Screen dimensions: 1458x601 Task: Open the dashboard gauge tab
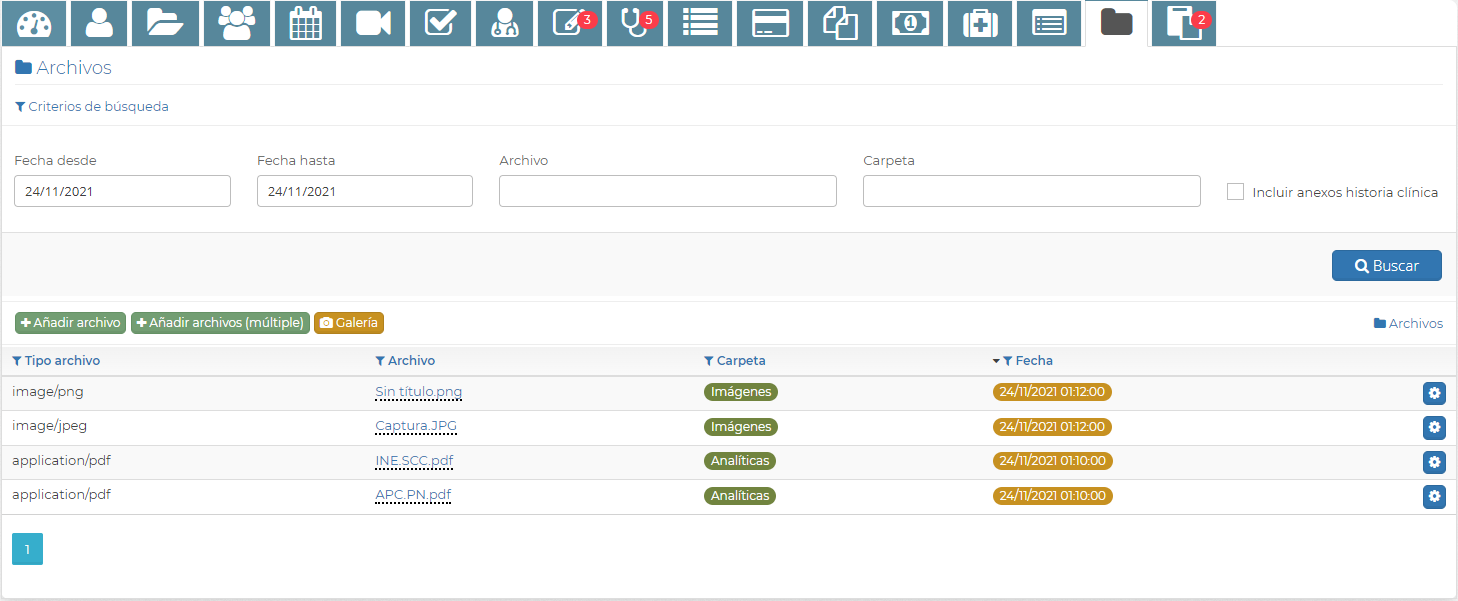[x=33, y=24]
